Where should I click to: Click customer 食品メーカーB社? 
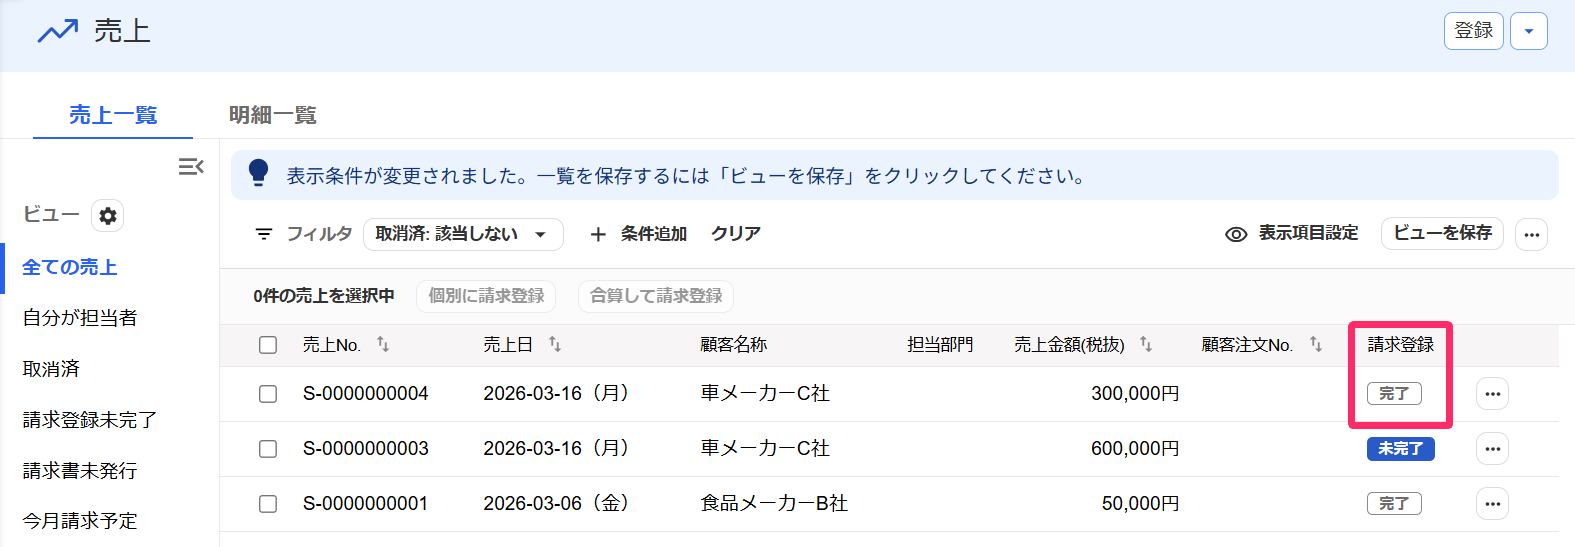(774, 504)
